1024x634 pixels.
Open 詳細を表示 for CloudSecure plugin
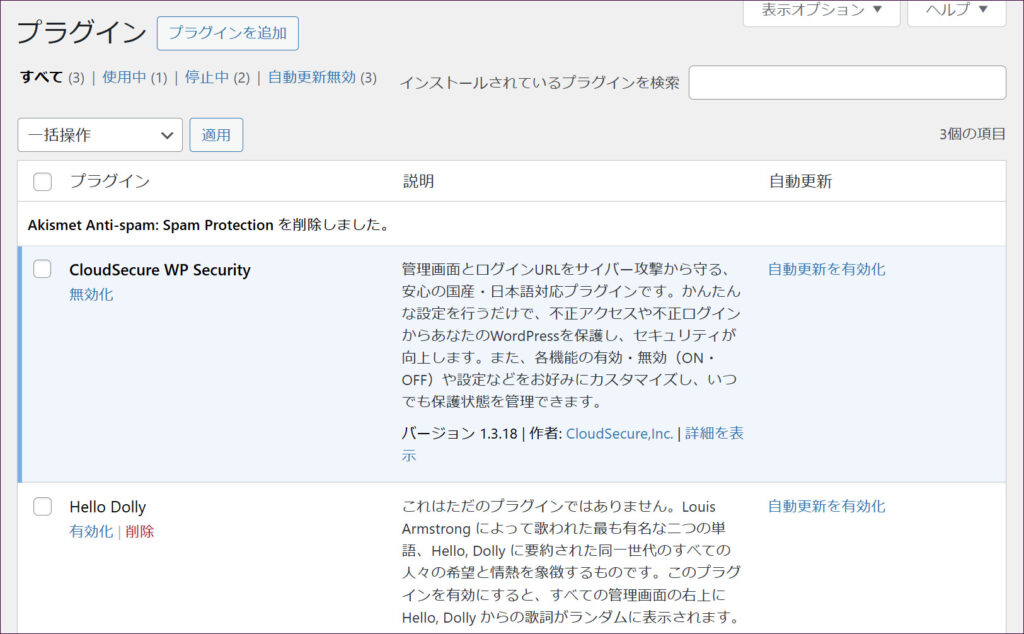(713, 434)
